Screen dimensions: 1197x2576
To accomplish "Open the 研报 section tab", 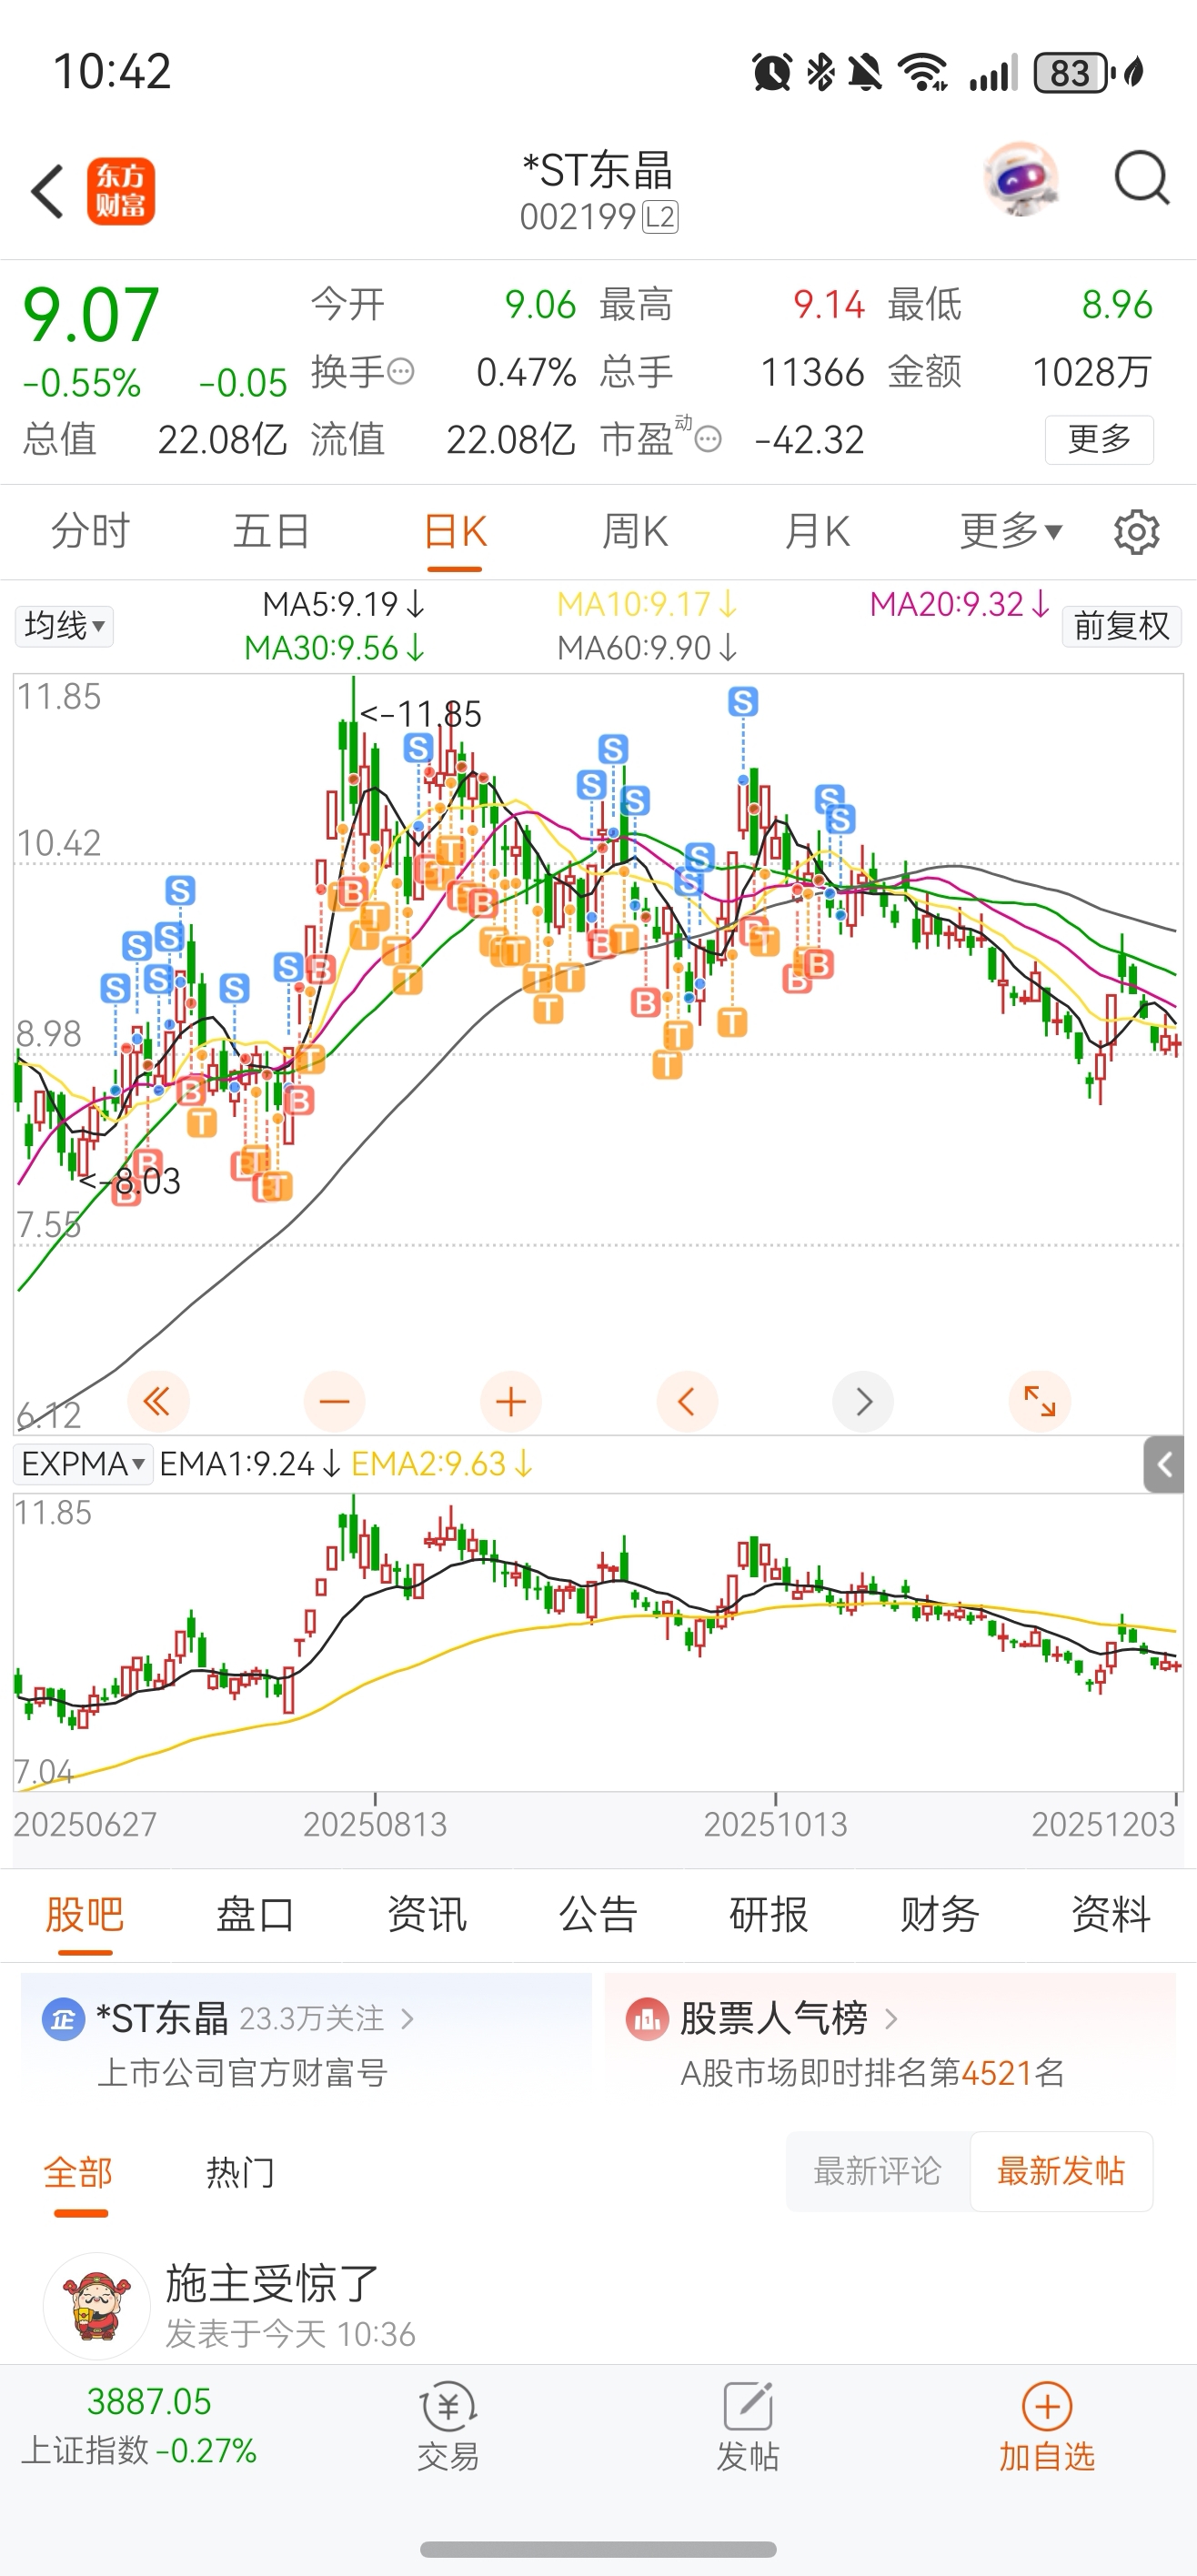I will (x=769, y=1914).
